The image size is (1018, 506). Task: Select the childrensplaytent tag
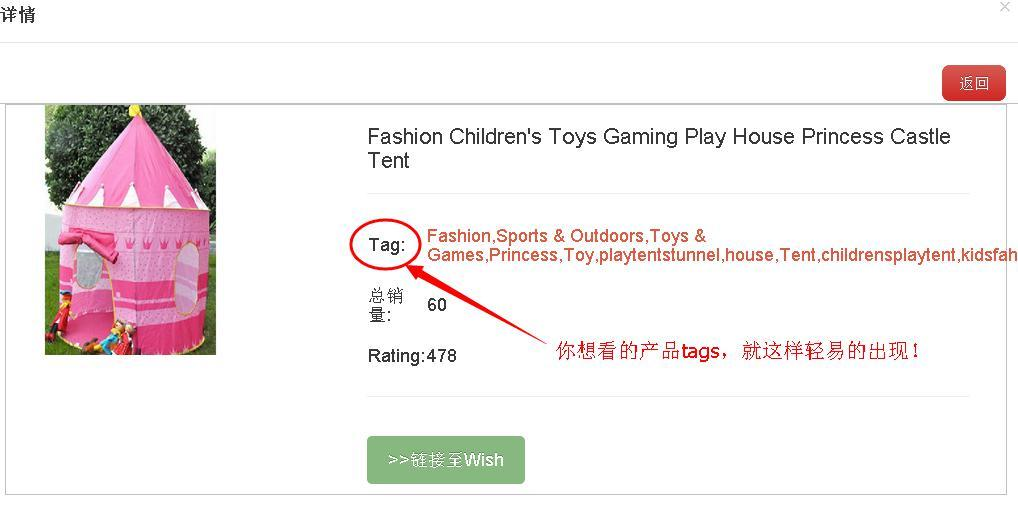[x=888, y=255]
